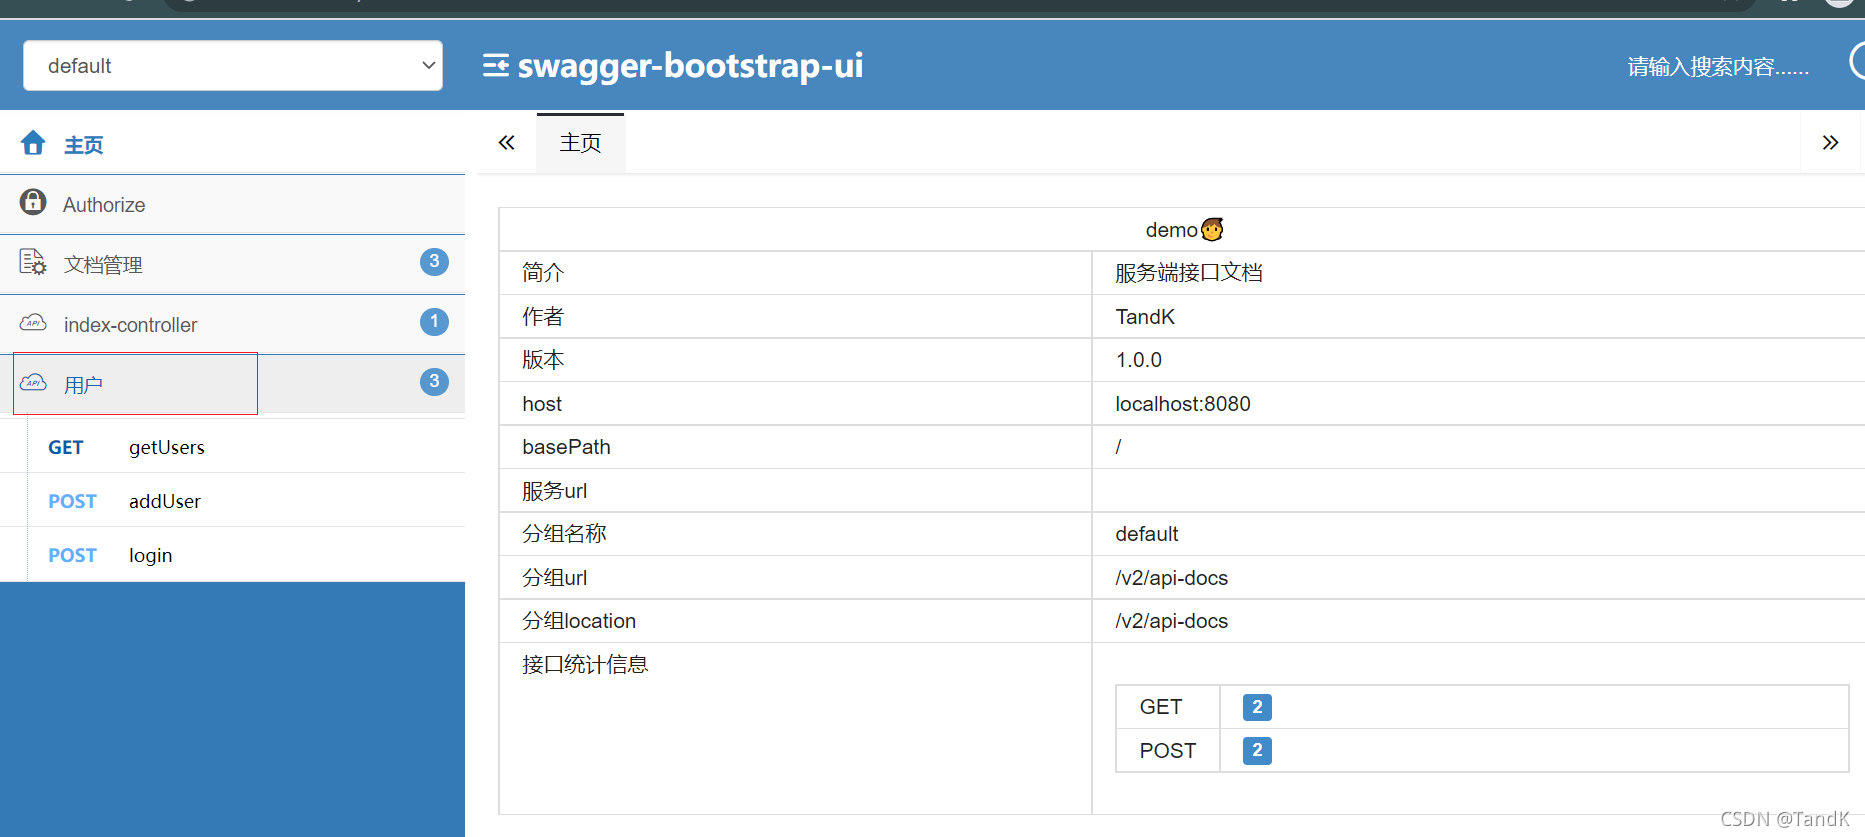Viewport: 1865px width, 837px height.
Task: Toggle the sidebar menu collapse icon
Action: click(x=496, y=66)
